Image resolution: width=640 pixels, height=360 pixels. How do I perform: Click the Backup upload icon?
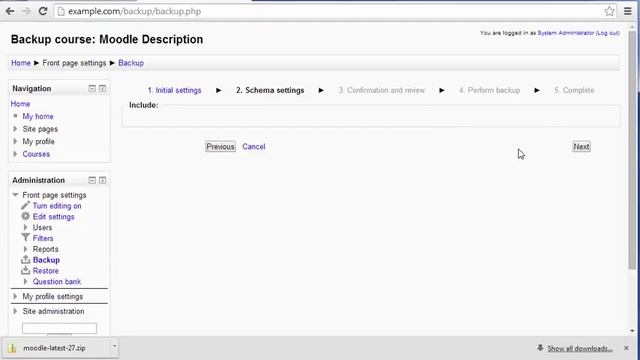tap(25, 260)
